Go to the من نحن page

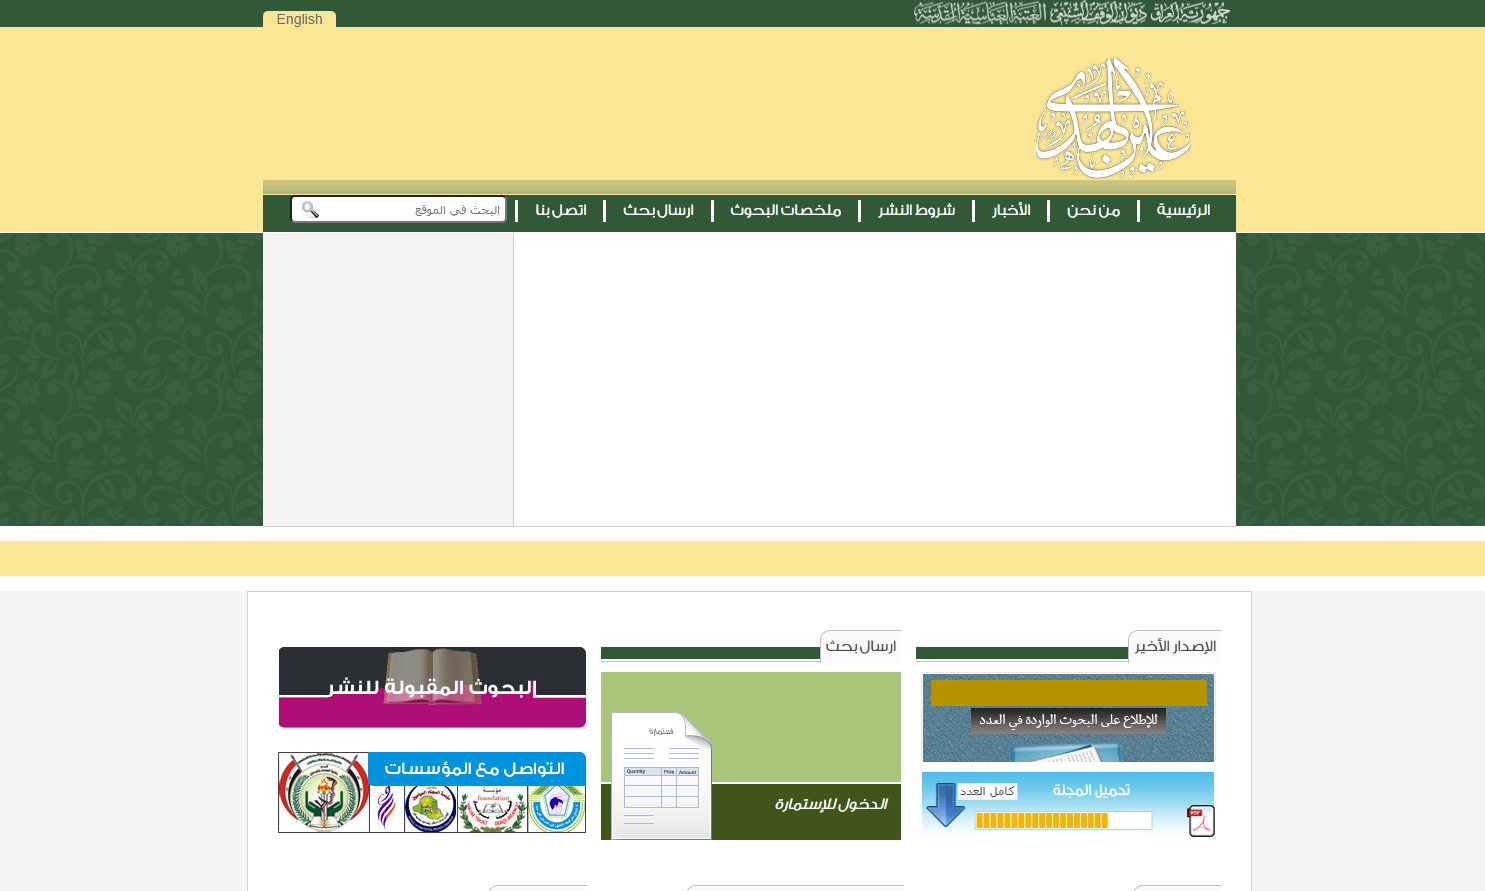1093,210
